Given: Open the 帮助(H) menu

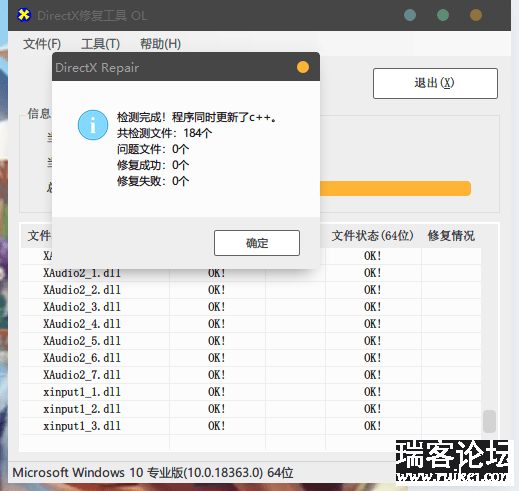Looking at the screenshot, I should point(160,44).
